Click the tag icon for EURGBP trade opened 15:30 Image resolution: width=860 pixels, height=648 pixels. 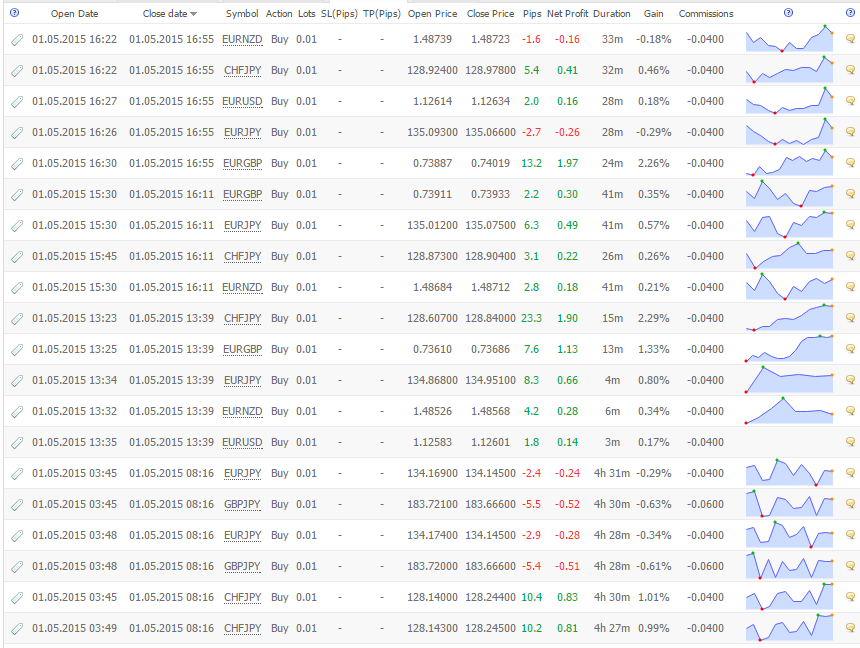17,194
